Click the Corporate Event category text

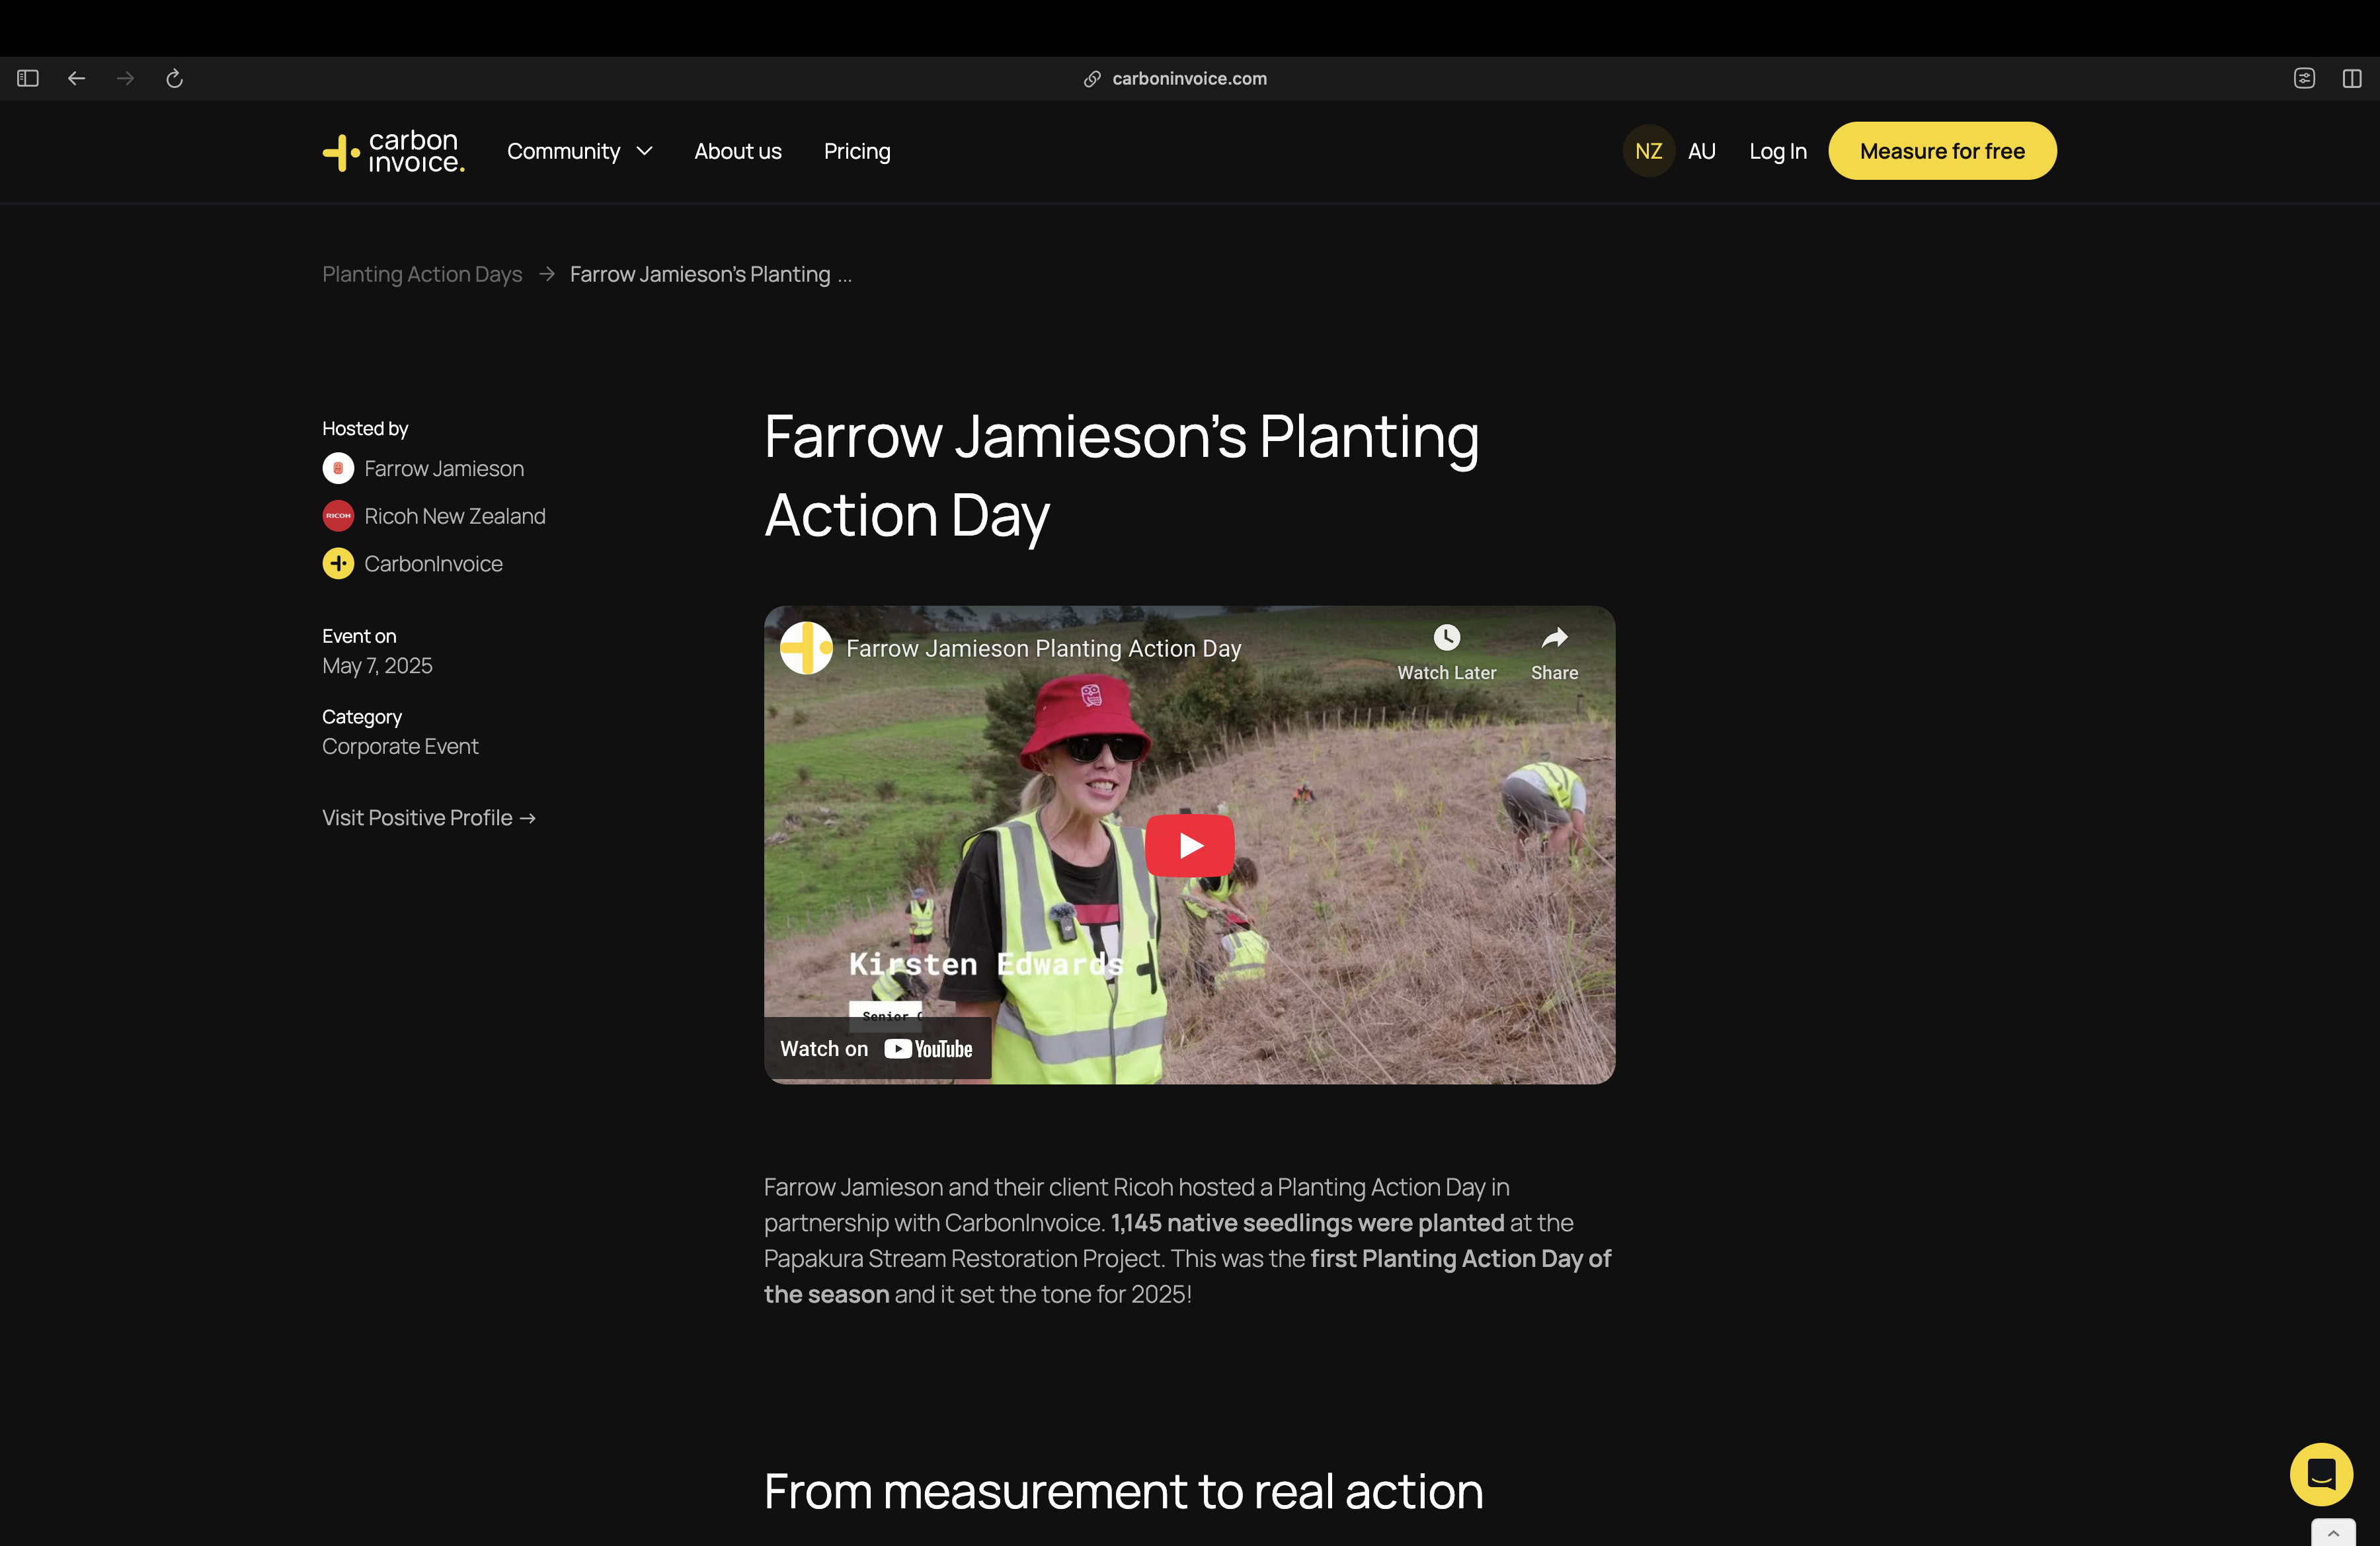click(400, 747)
